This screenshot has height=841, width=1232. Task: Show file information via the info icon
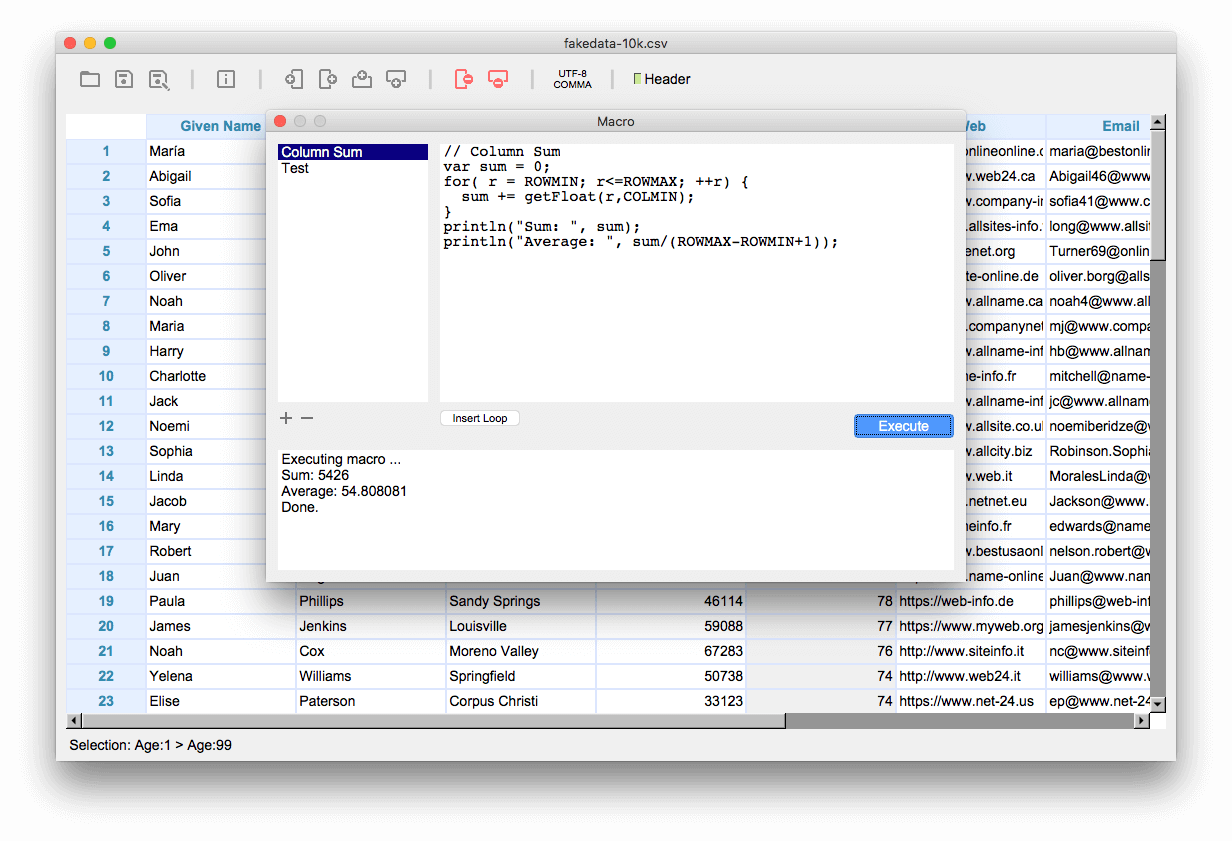(225, 79)
